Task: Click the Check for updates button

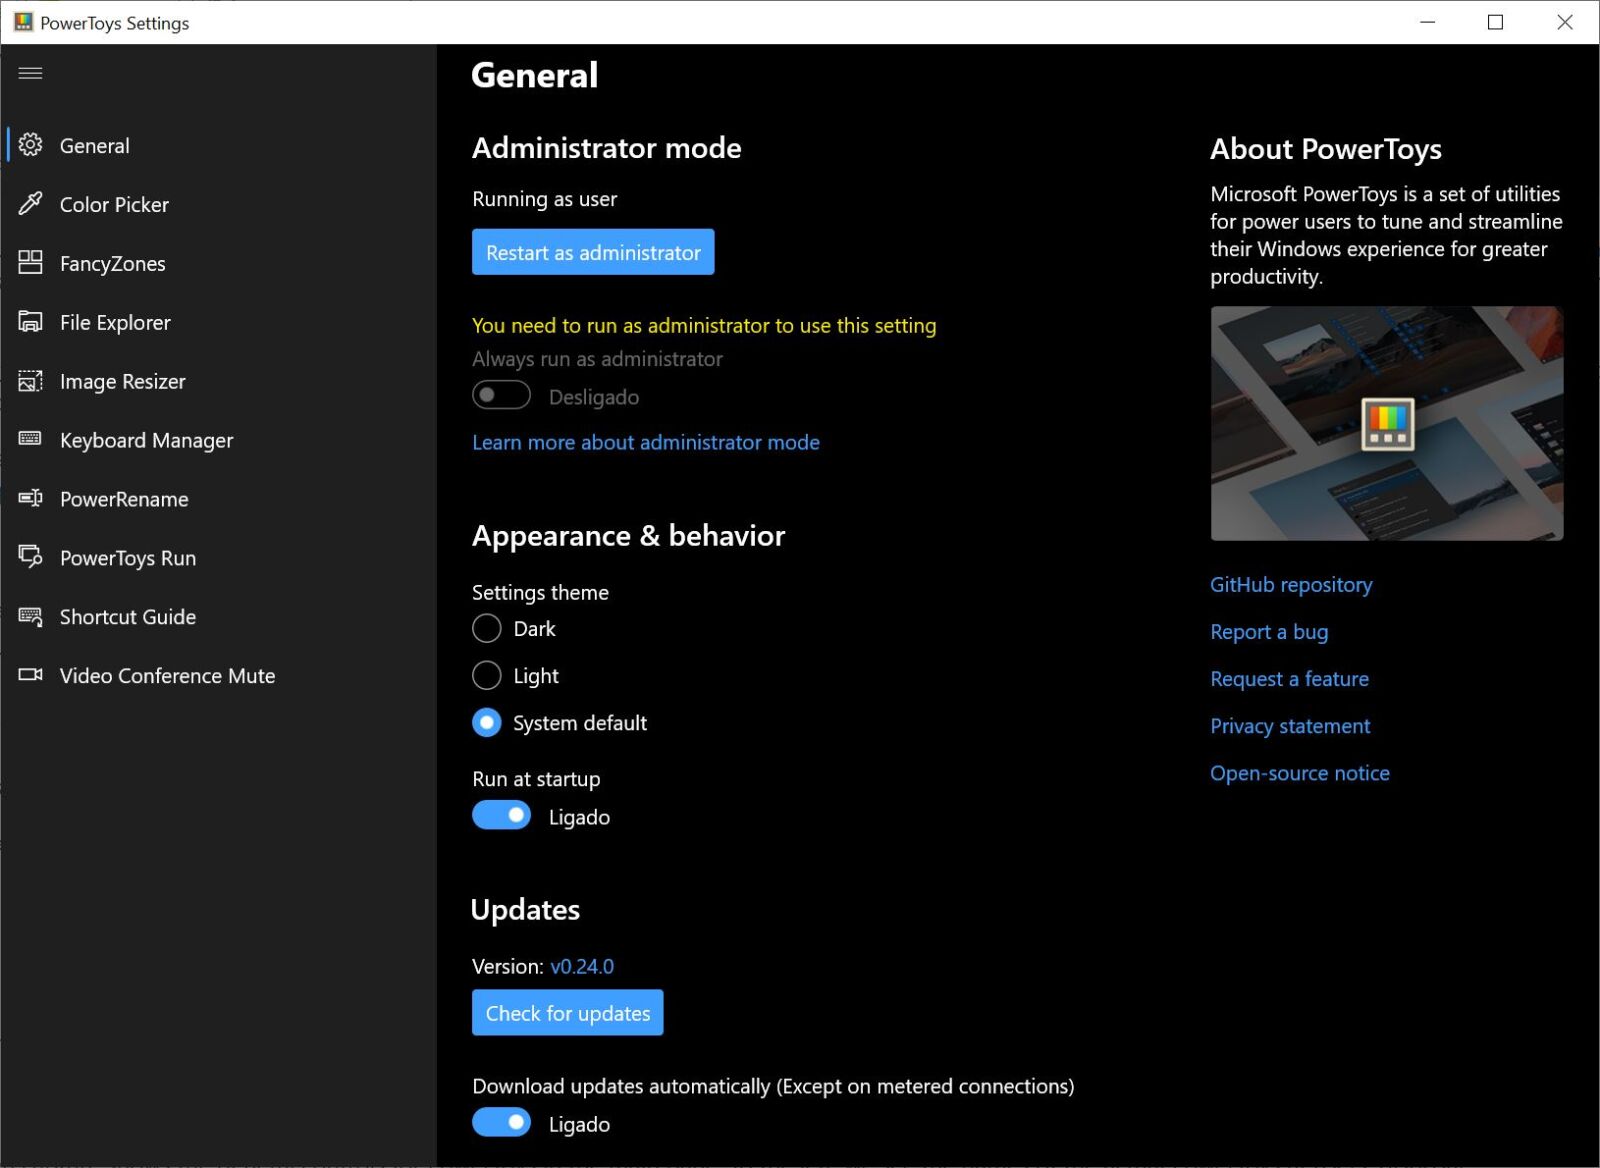Action: click(567, 1012)
